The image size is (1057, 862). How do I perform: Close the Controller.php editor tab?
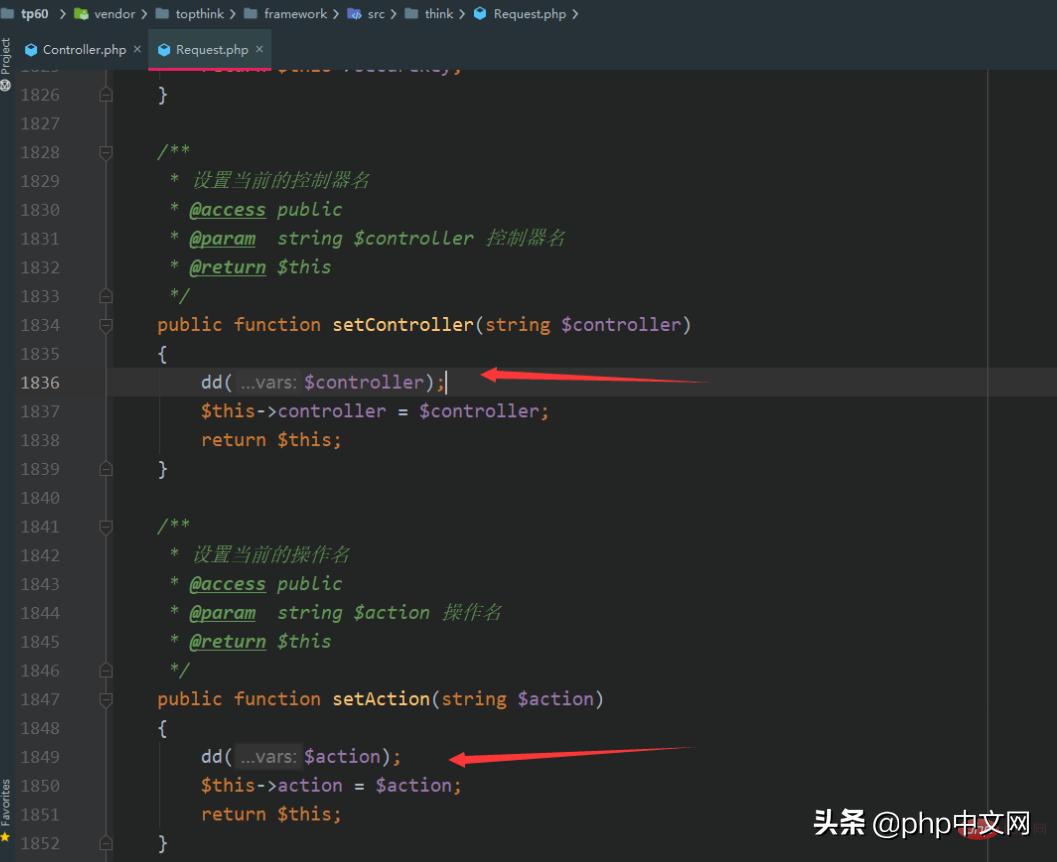[137, 49]
